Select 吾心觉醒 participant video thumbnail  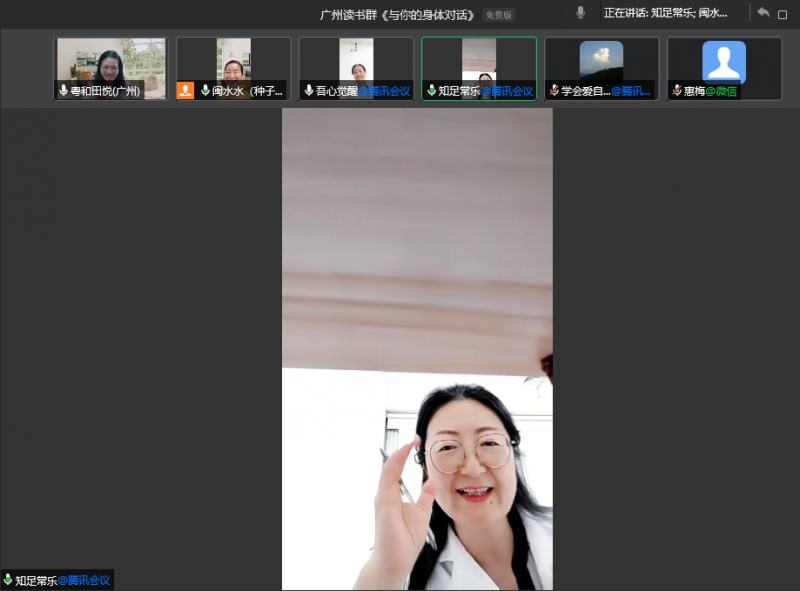click(356, 60)
